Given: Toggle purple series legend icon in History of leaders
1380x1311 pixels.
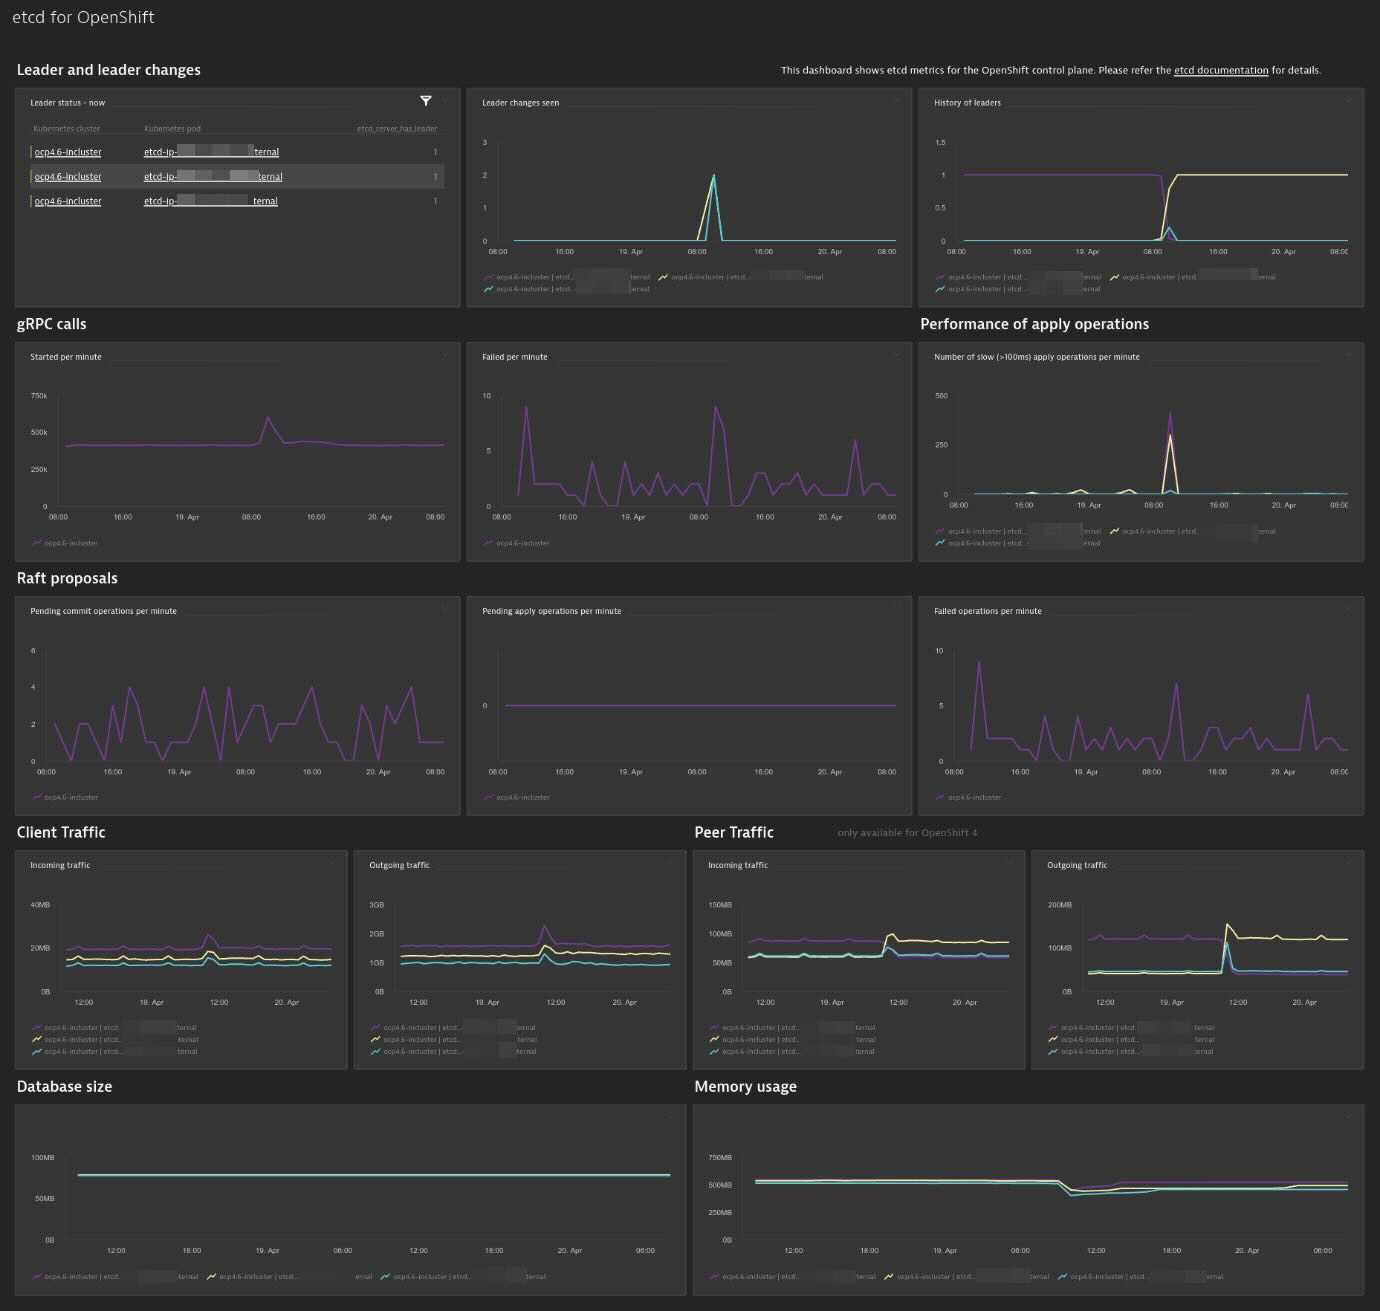Looking at the screenshot, I should 940,277.
